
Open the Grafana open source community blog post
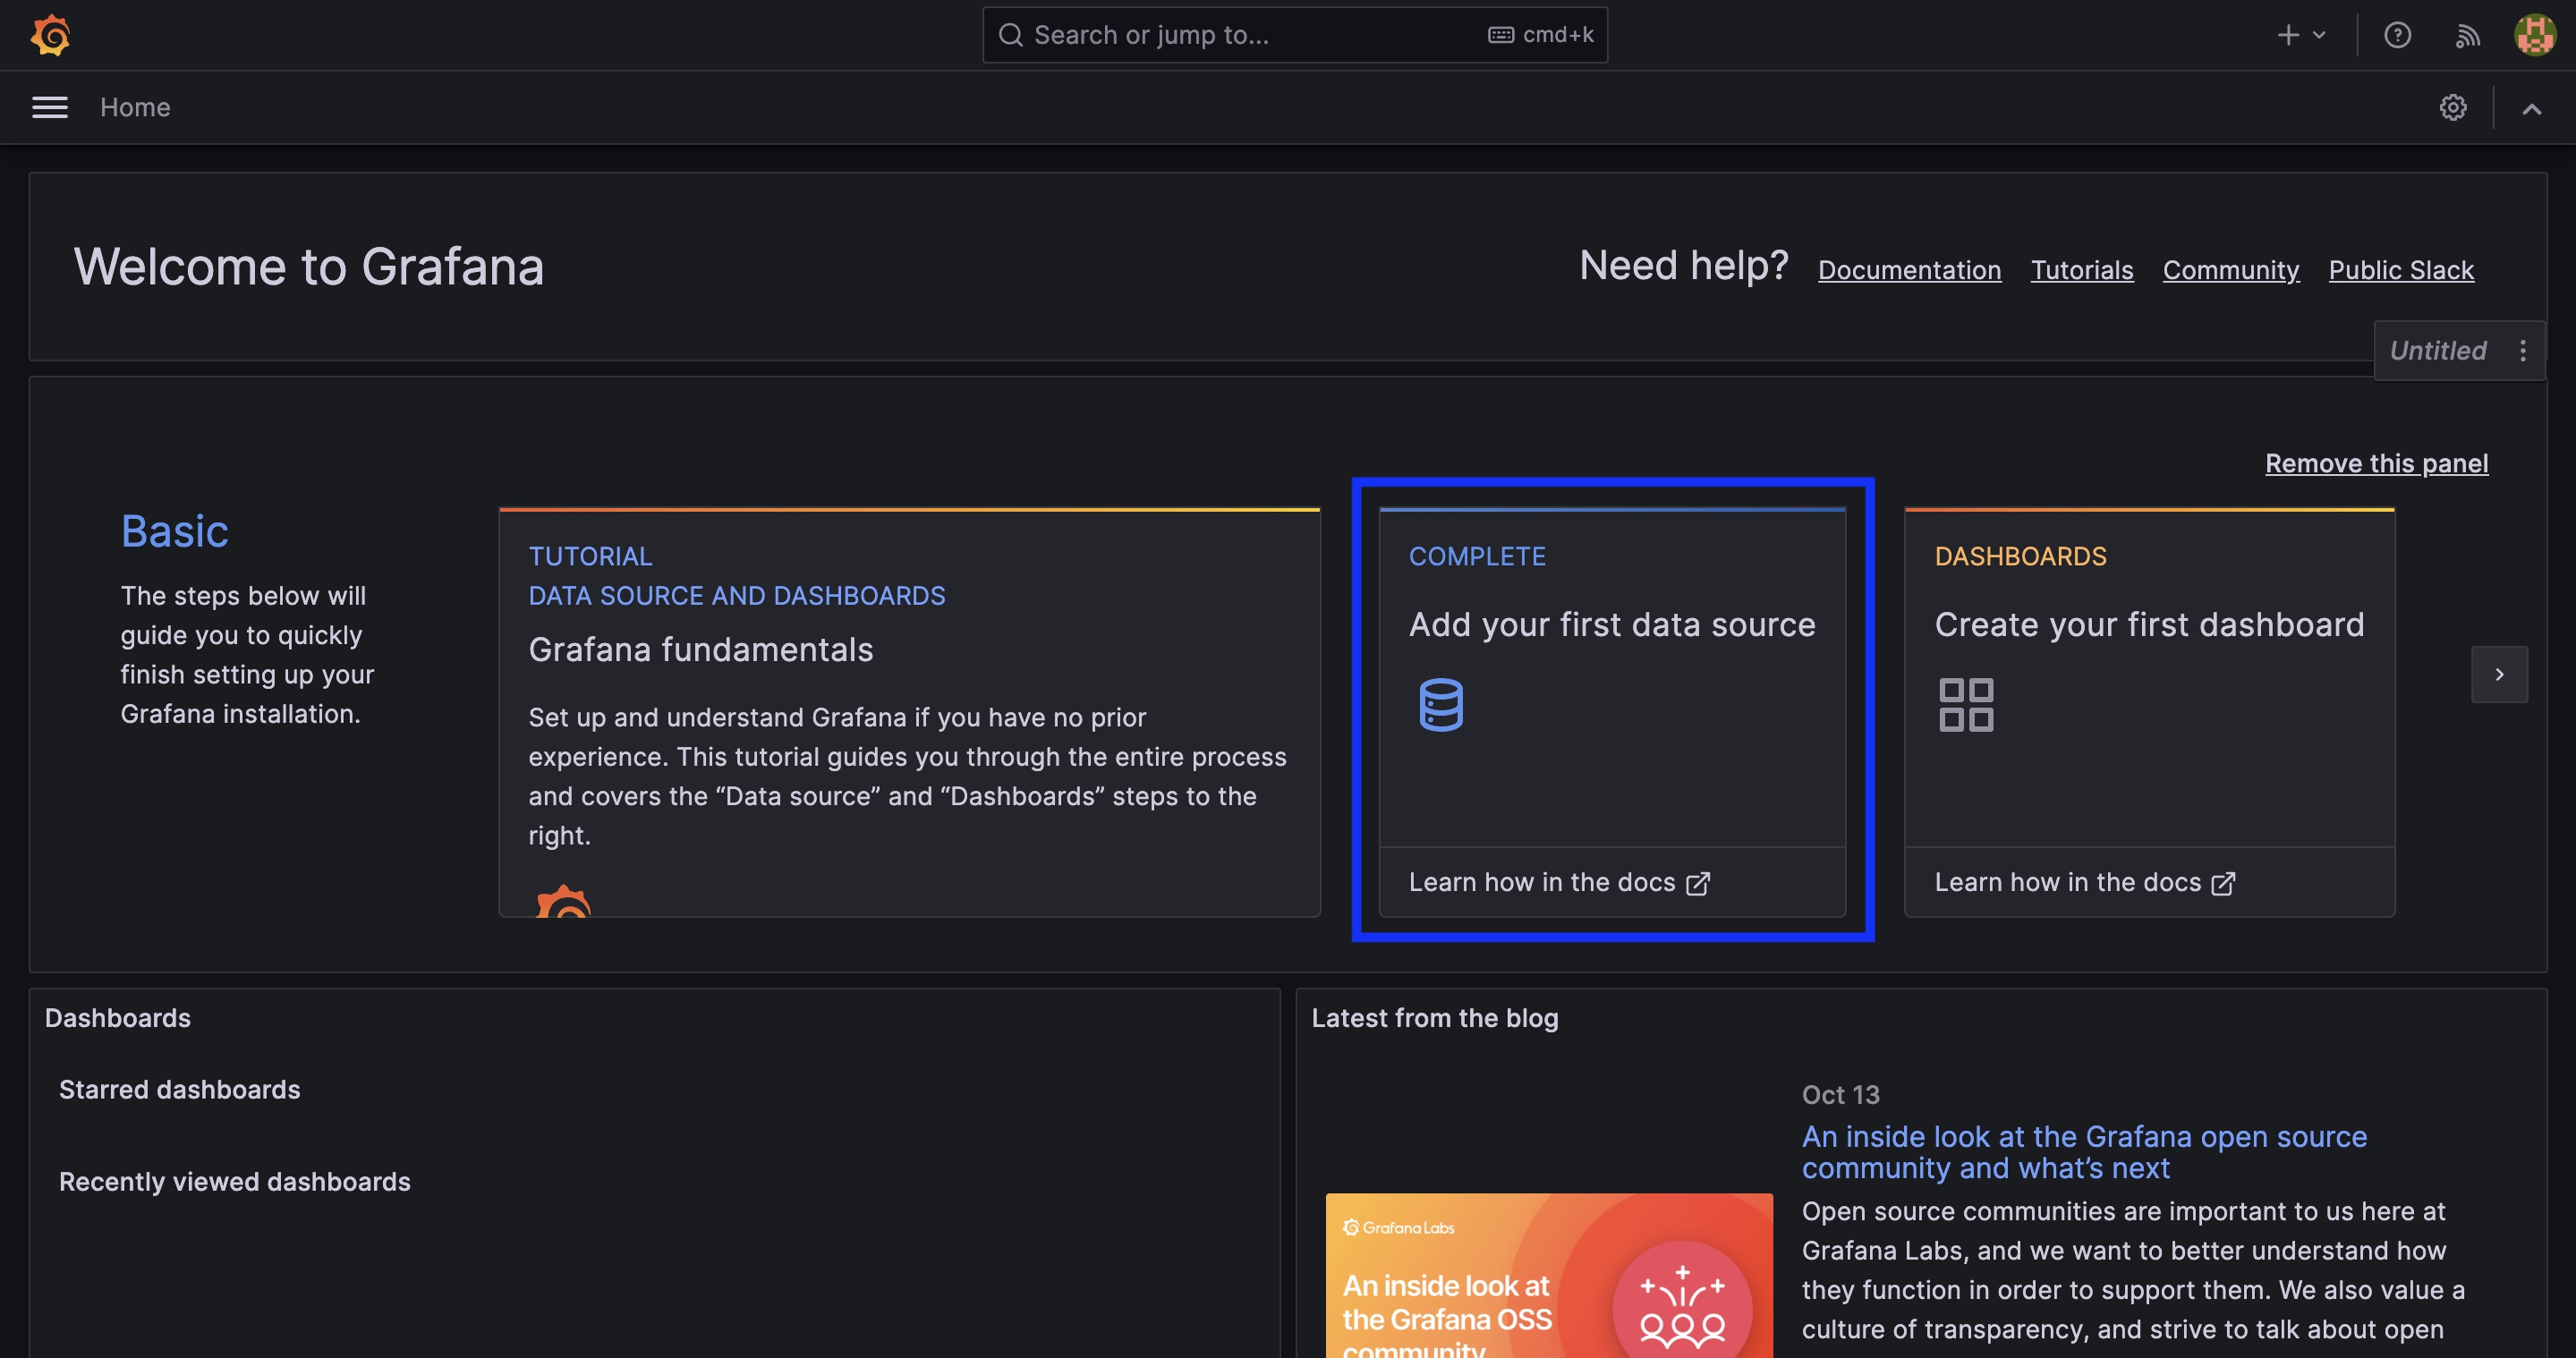coord(2084,1152)
